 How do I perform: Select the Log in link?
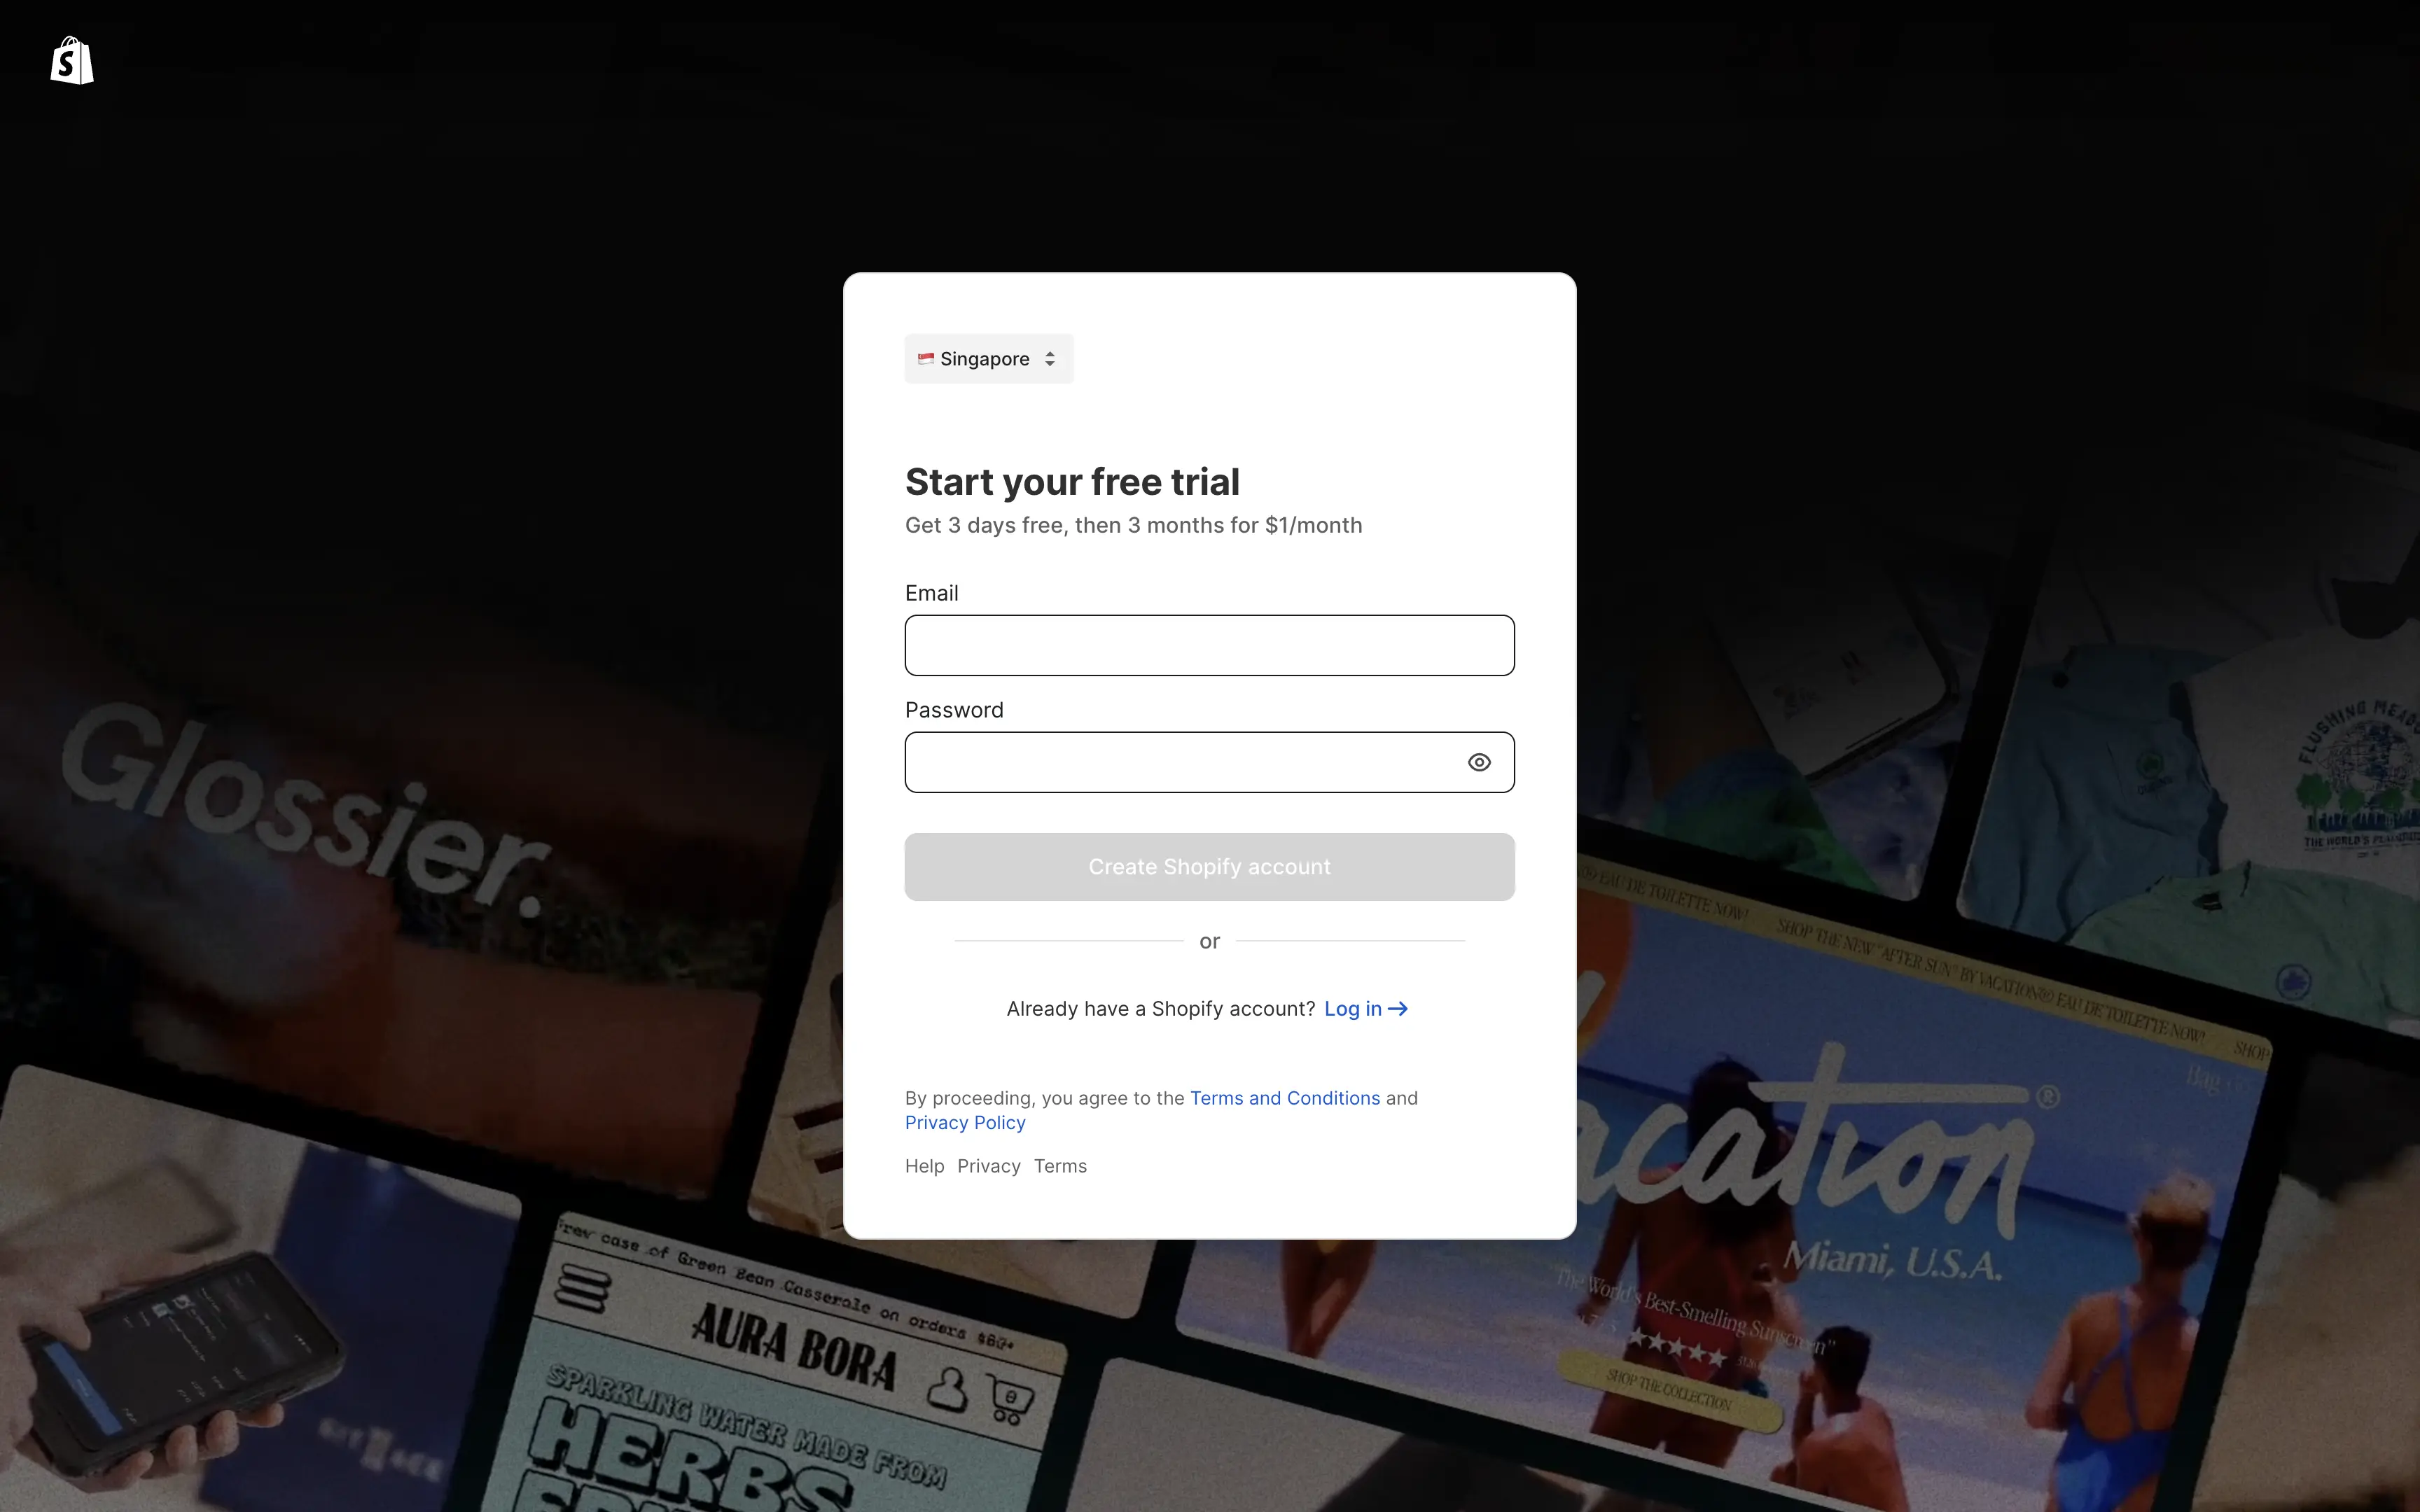pyautogui.click(x=1351, y=1009)
